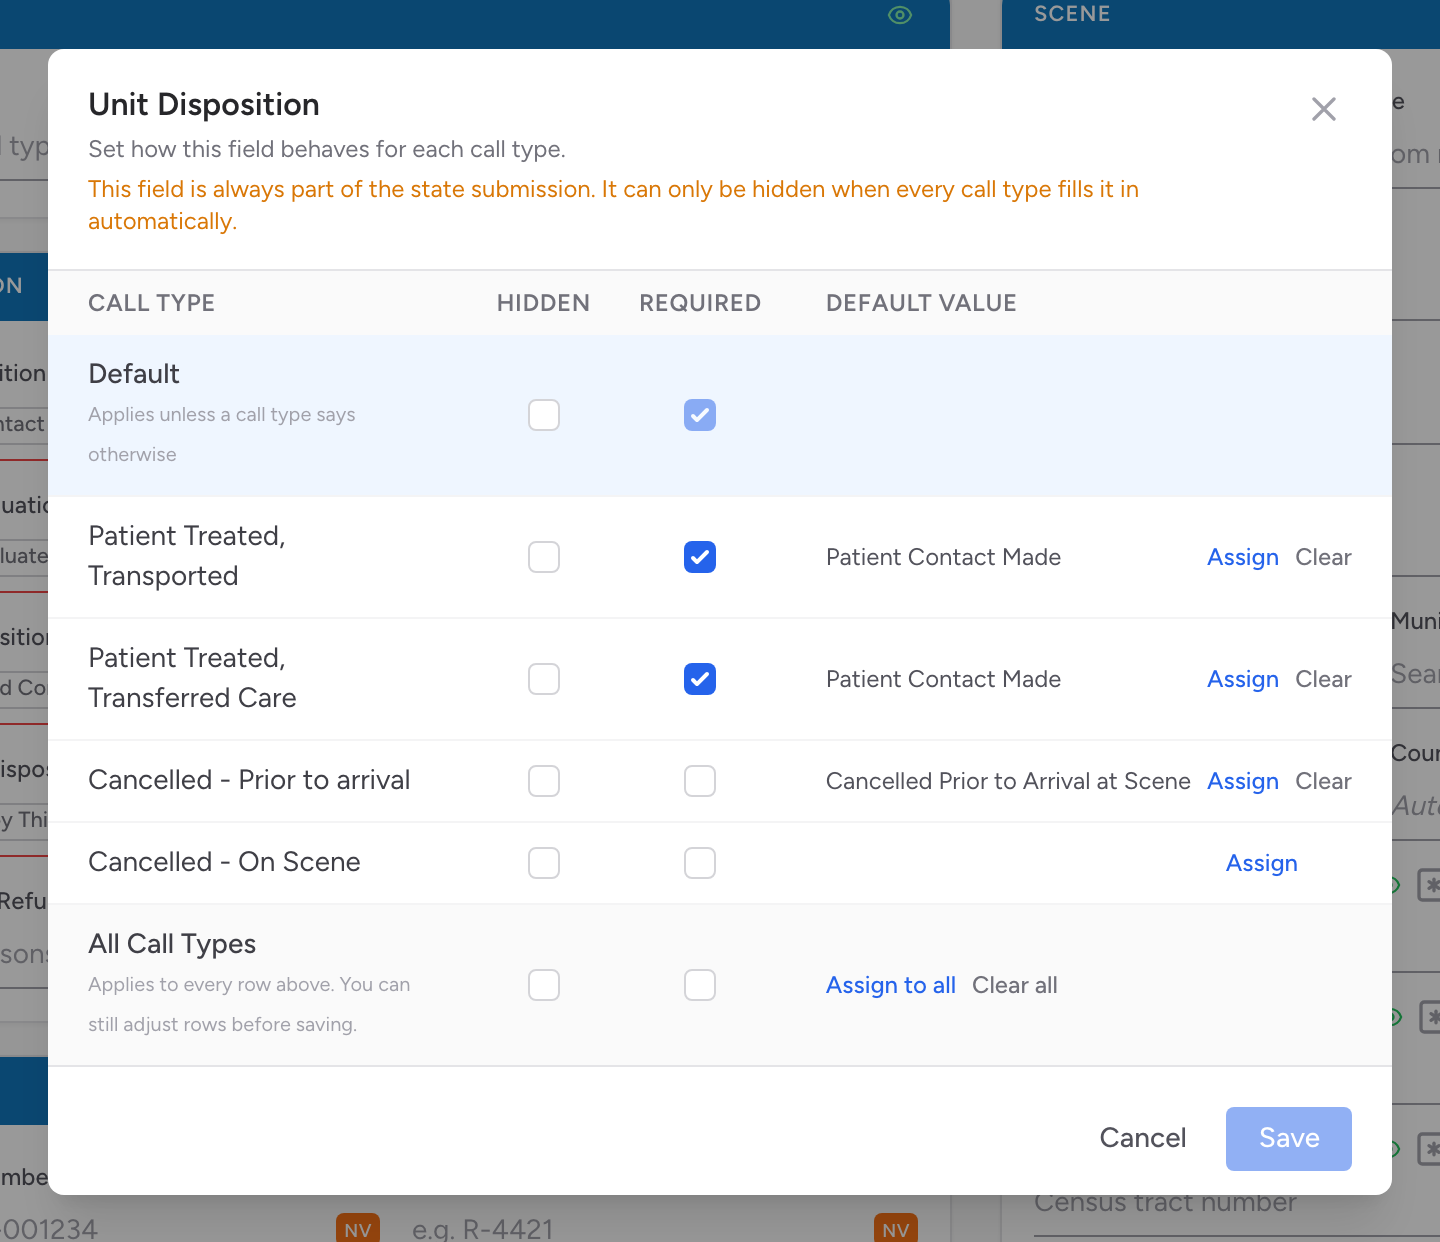Assign default for Cancelled - On Scene
Screen dimensions: 1440x1242
pyautogui.click(x=1262, y=863)
